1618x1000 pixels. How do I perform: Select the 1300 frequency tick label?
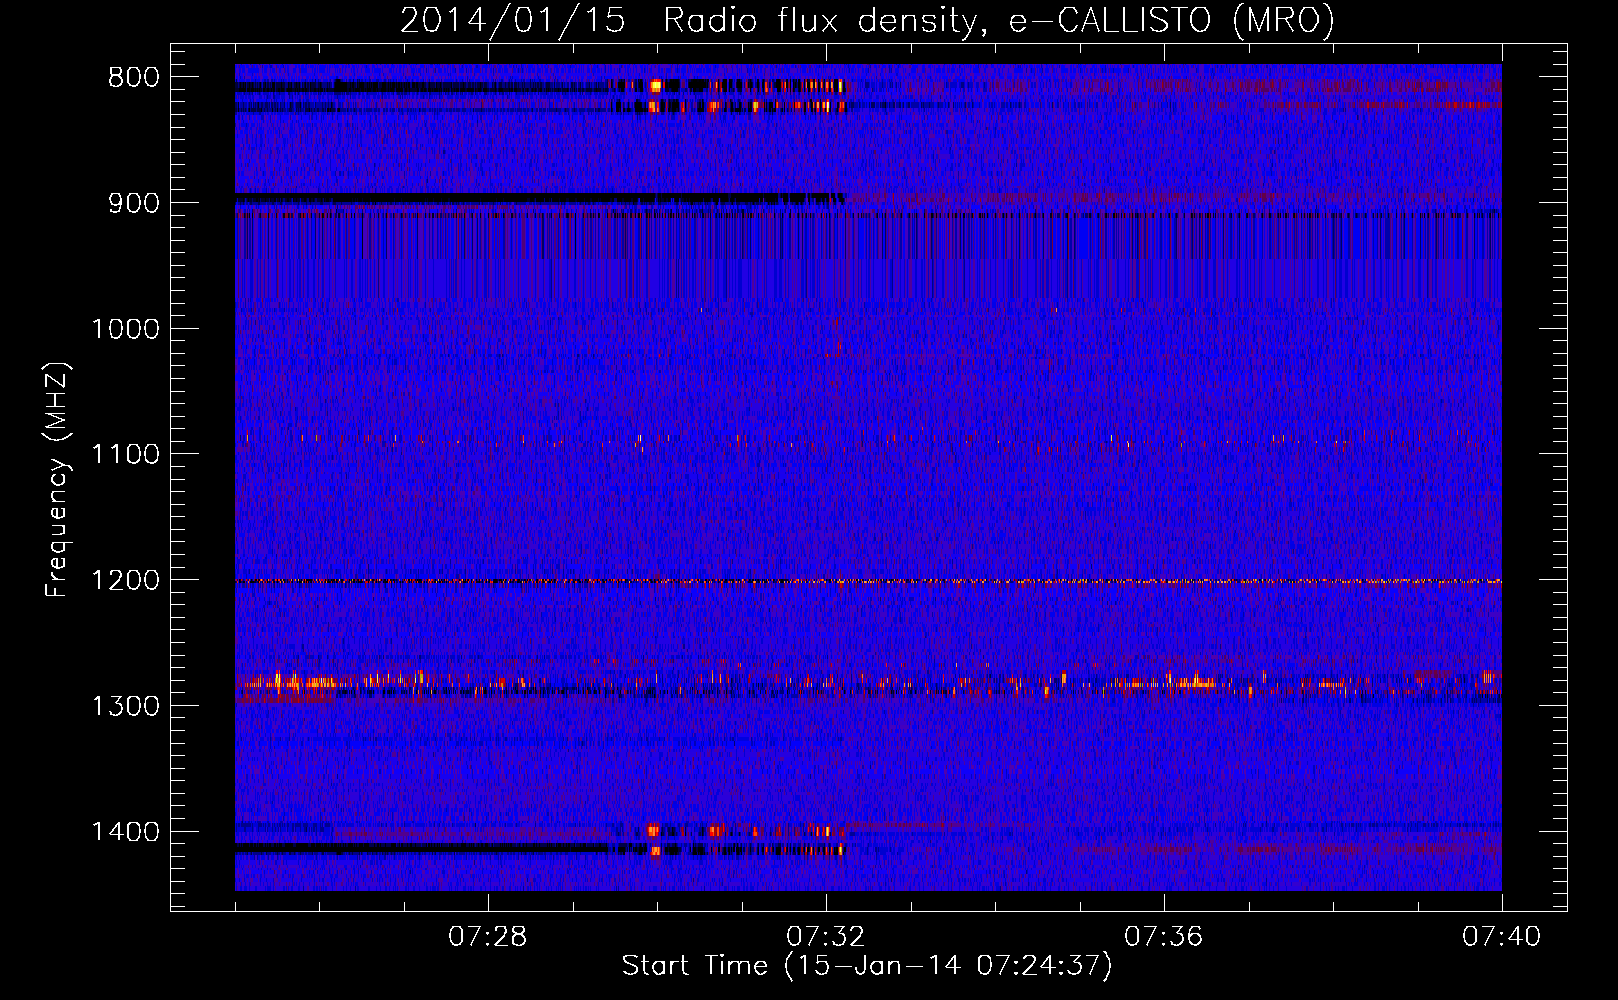point(125,706)
